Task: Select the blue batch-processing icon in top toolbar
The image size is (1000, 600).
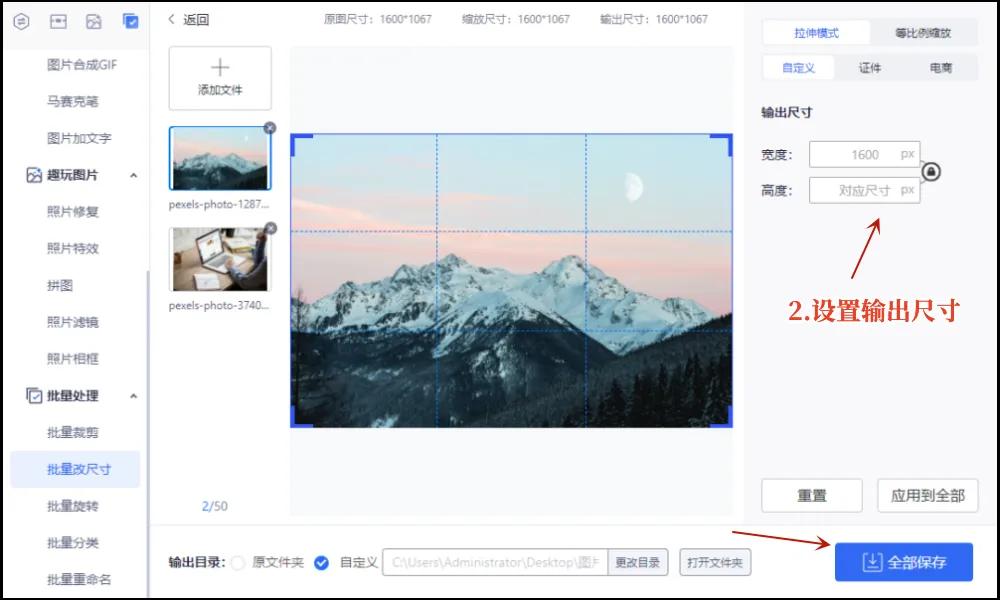Action: [x=130, y=20]
